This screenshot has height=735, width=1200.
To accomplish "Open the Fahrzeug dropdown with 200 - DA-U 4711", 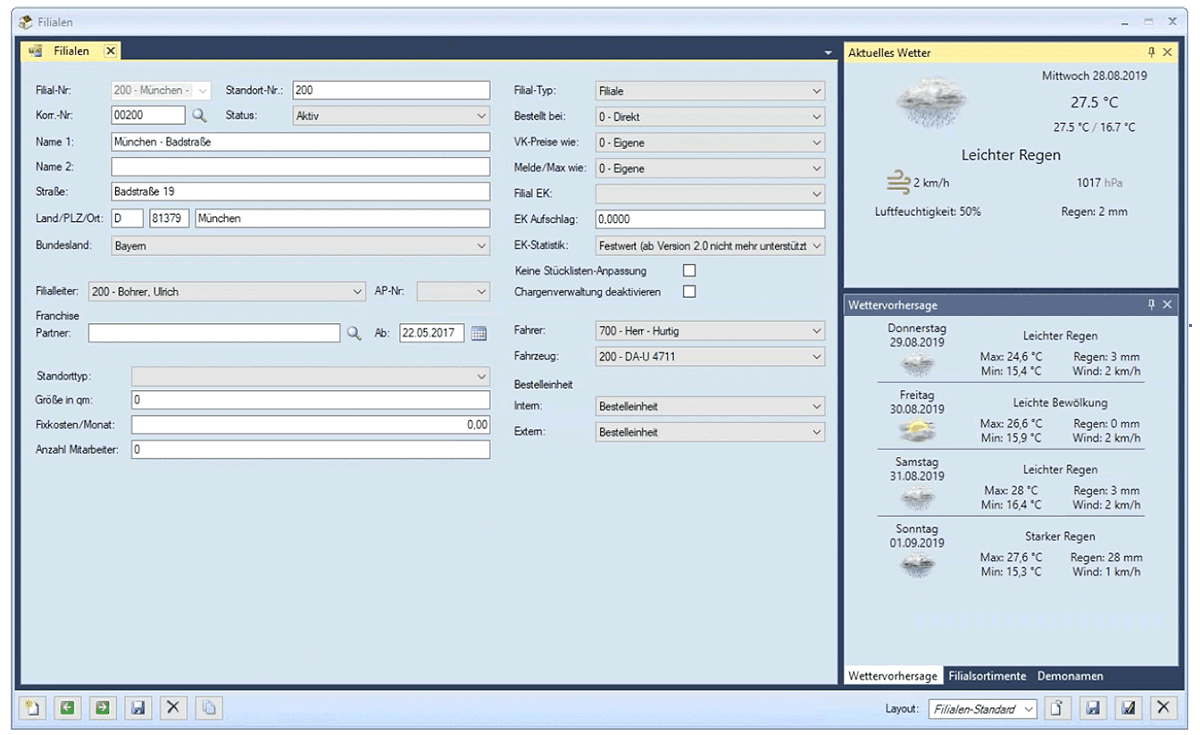I will pyautogui.click(x=816, y=357).
